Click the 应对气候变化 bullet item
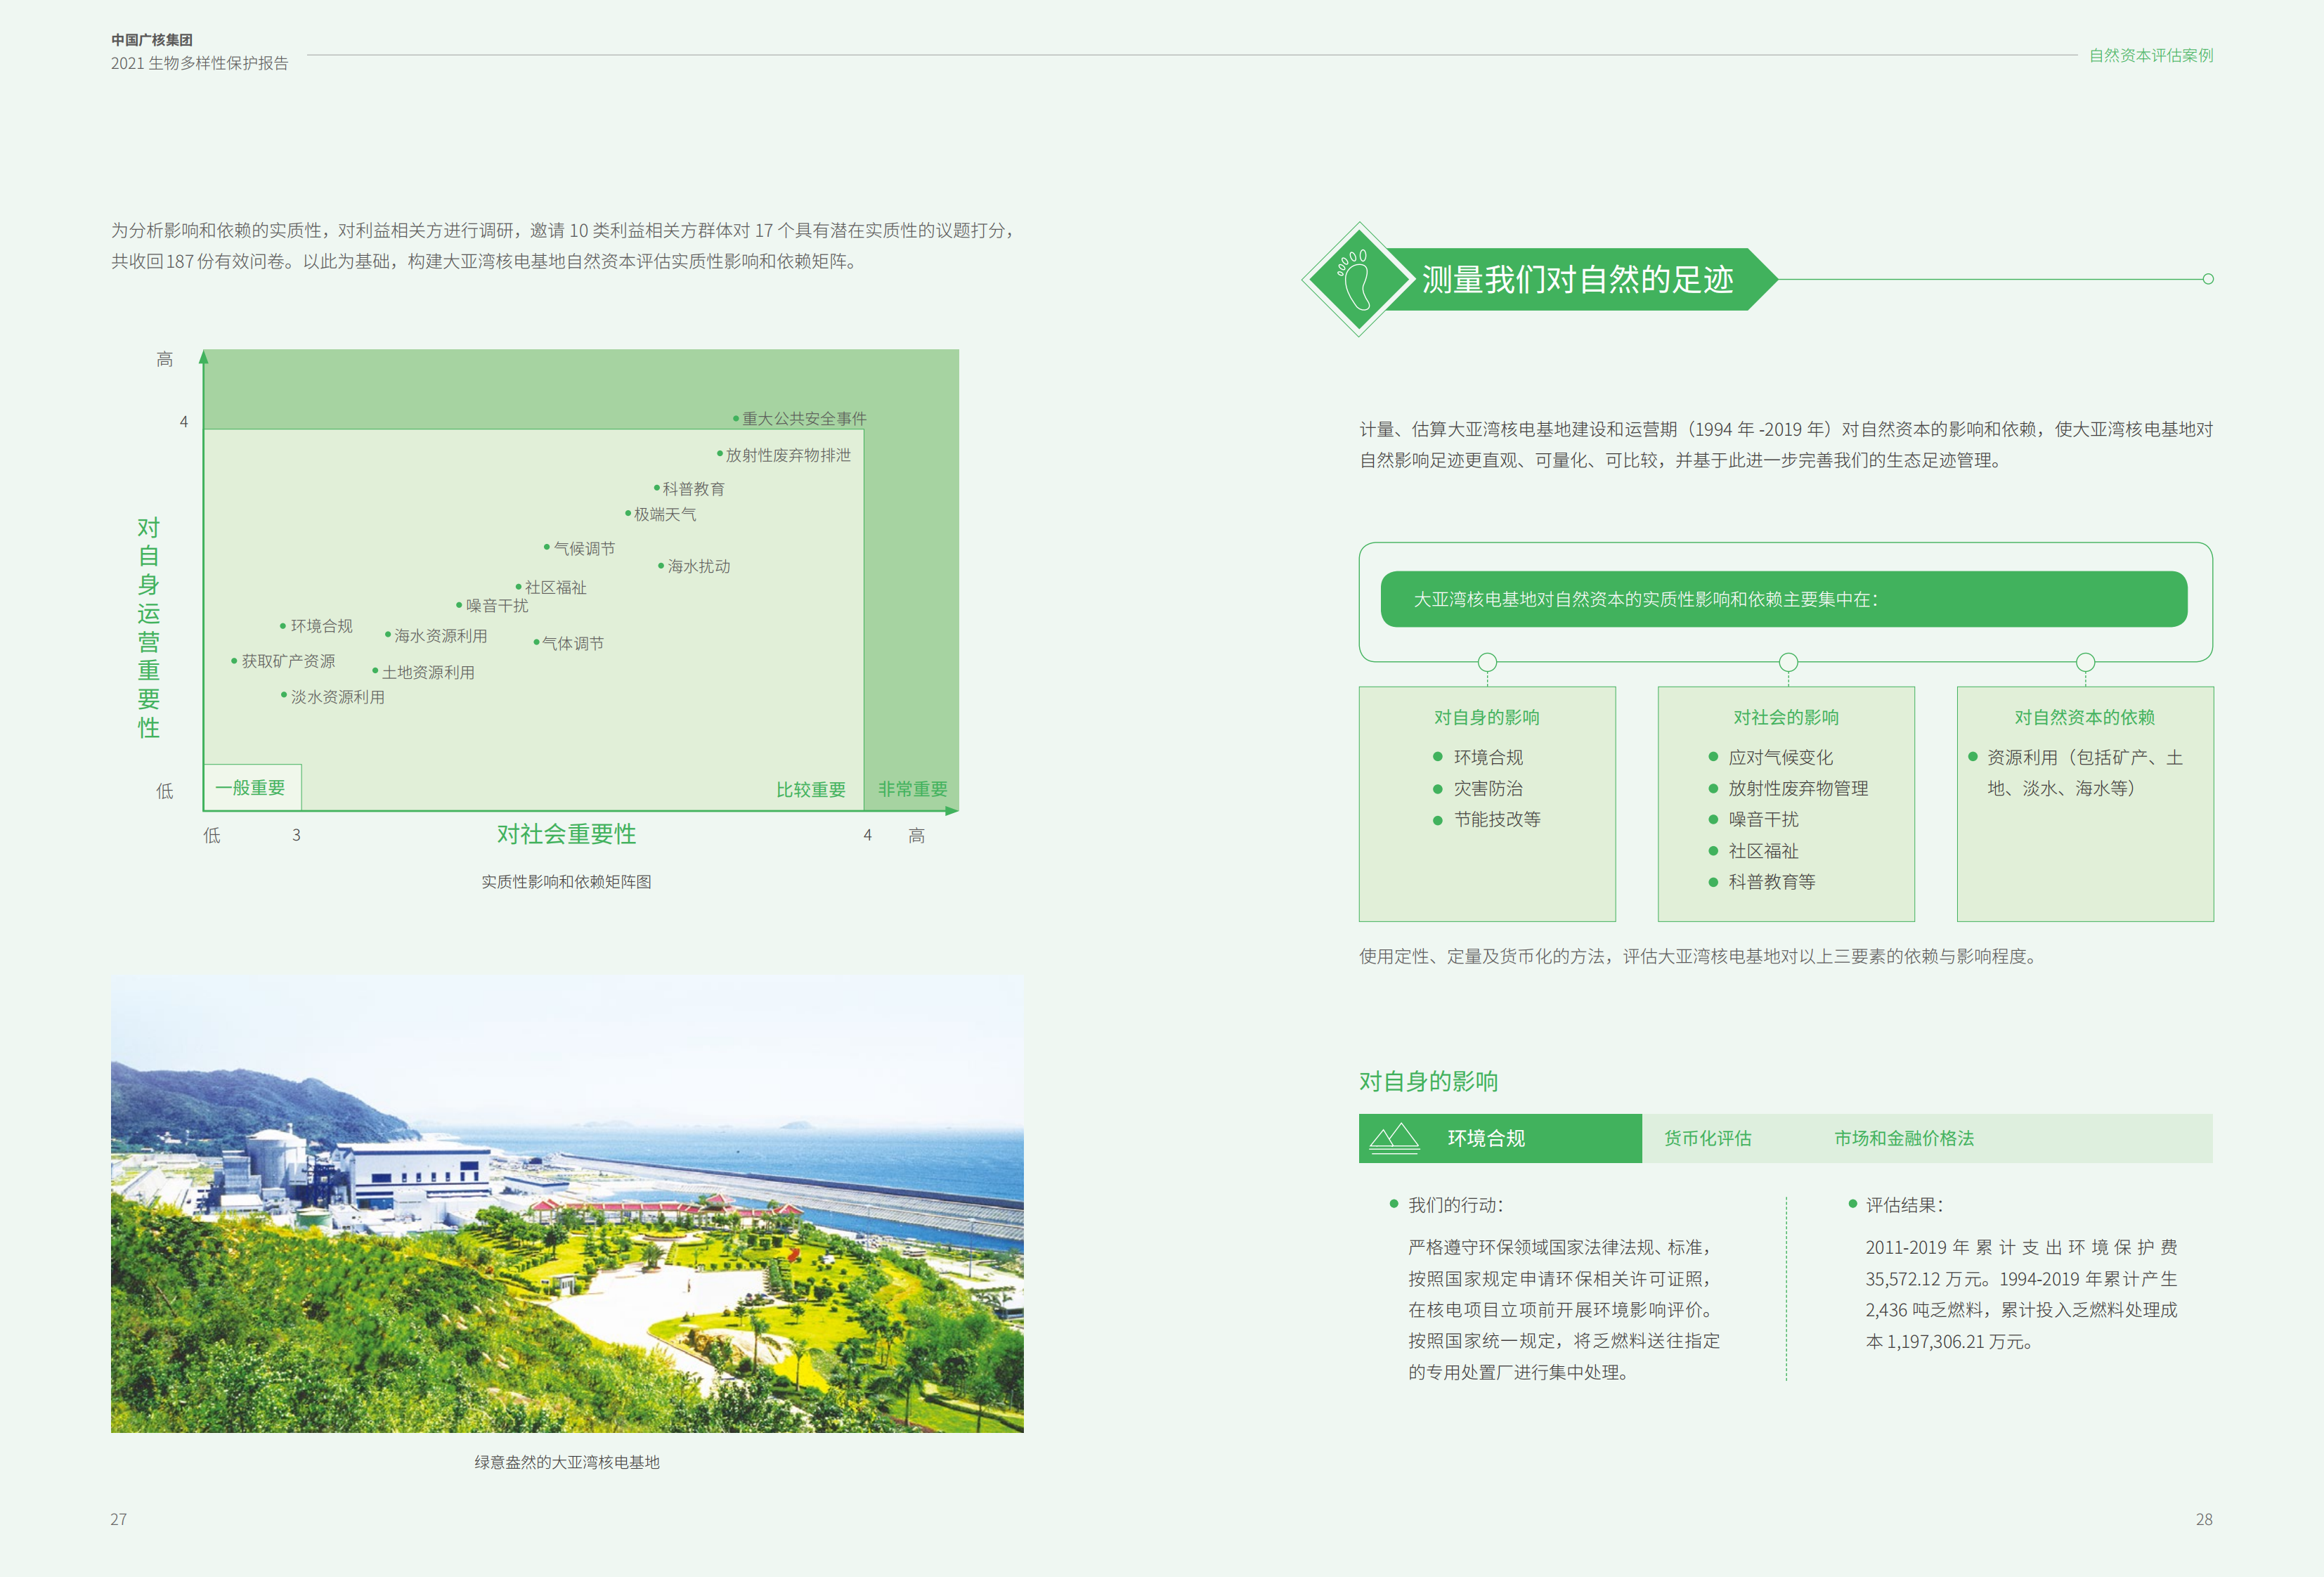 click(1771, 757)
